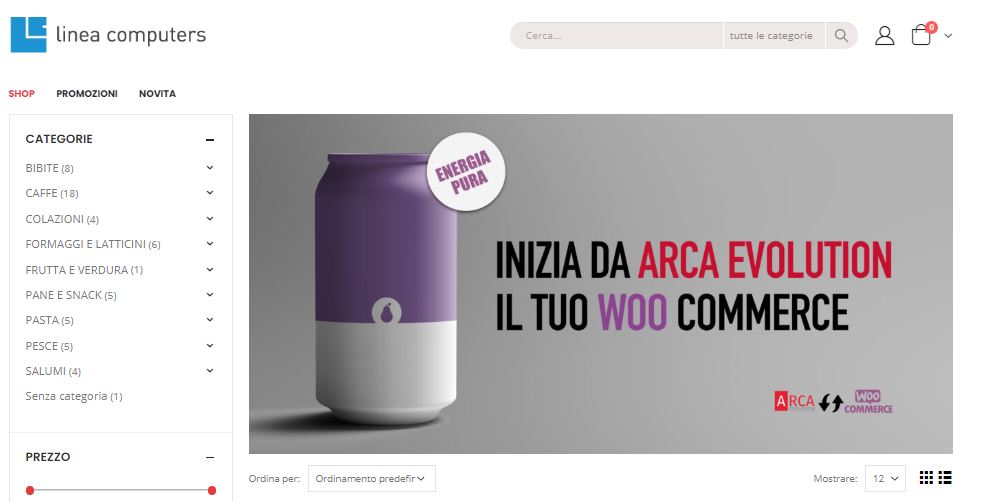Switch to list view layout
This screenshot has height=502, width=992.
pos(945,478)
